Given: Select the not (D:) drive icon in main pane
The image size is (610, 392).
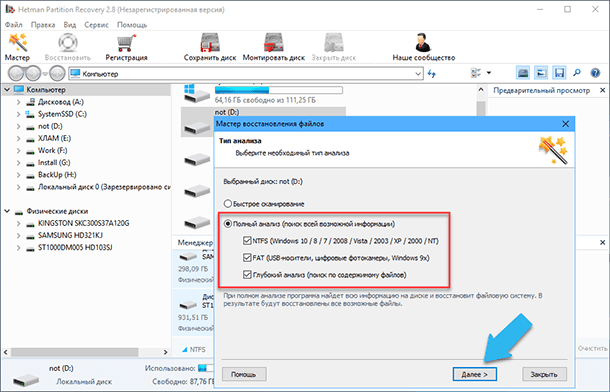Looking at the screenshot, I should 197,127.
